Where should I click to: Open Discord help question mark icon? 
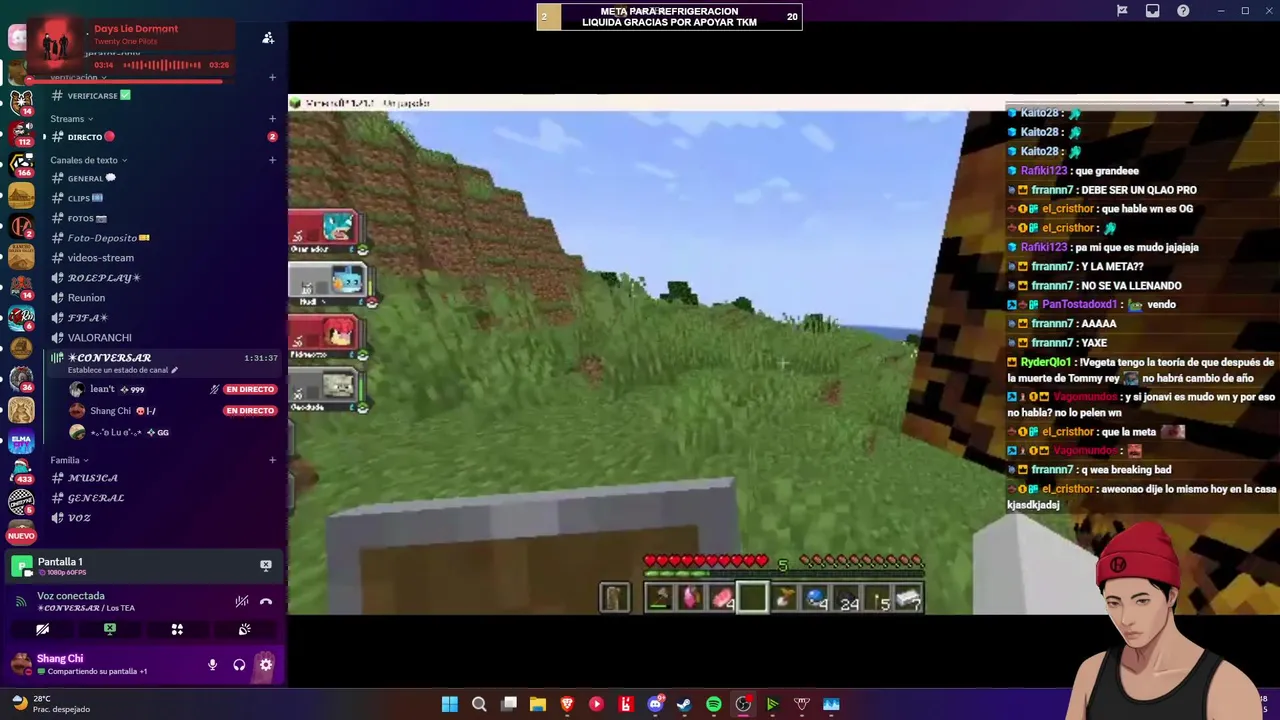click(1183, 11)
